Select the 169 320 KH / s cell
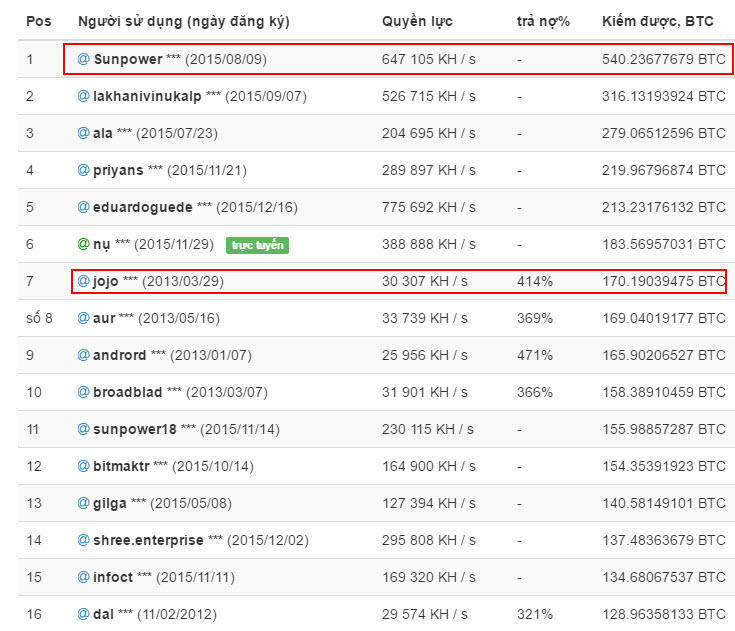The width and height of the screenshot is (735, 631). point(428,578)
